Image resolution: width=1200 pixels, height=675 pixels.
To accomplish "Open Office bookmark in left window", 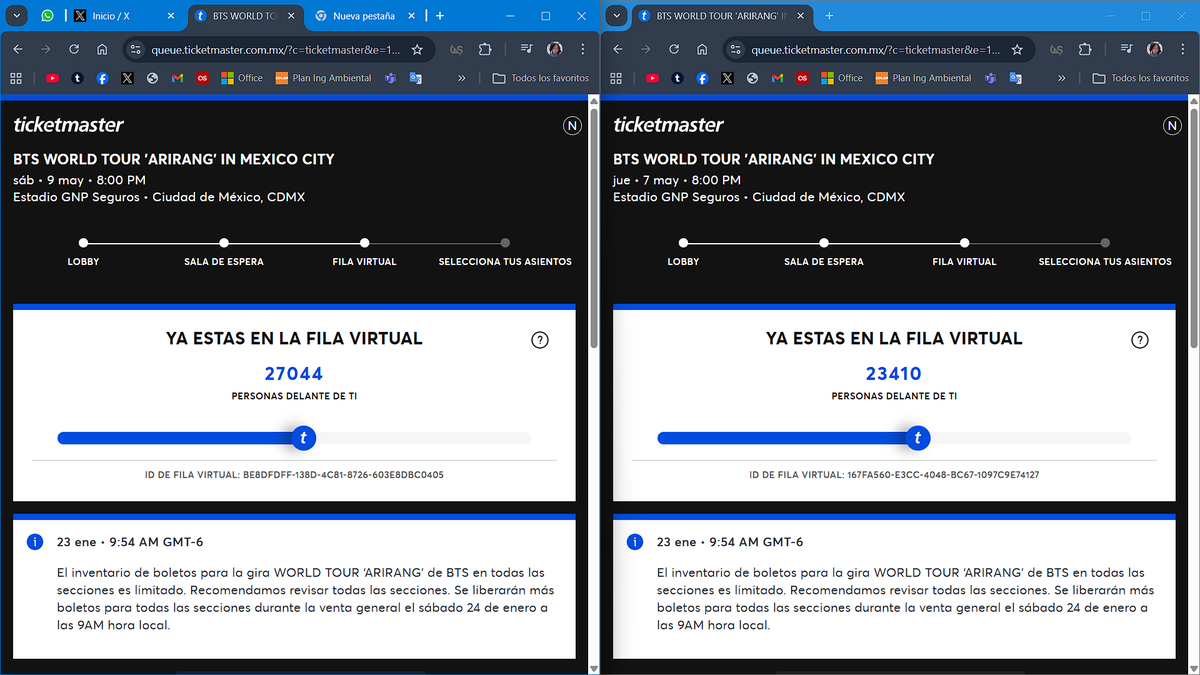I will point(242,78).
